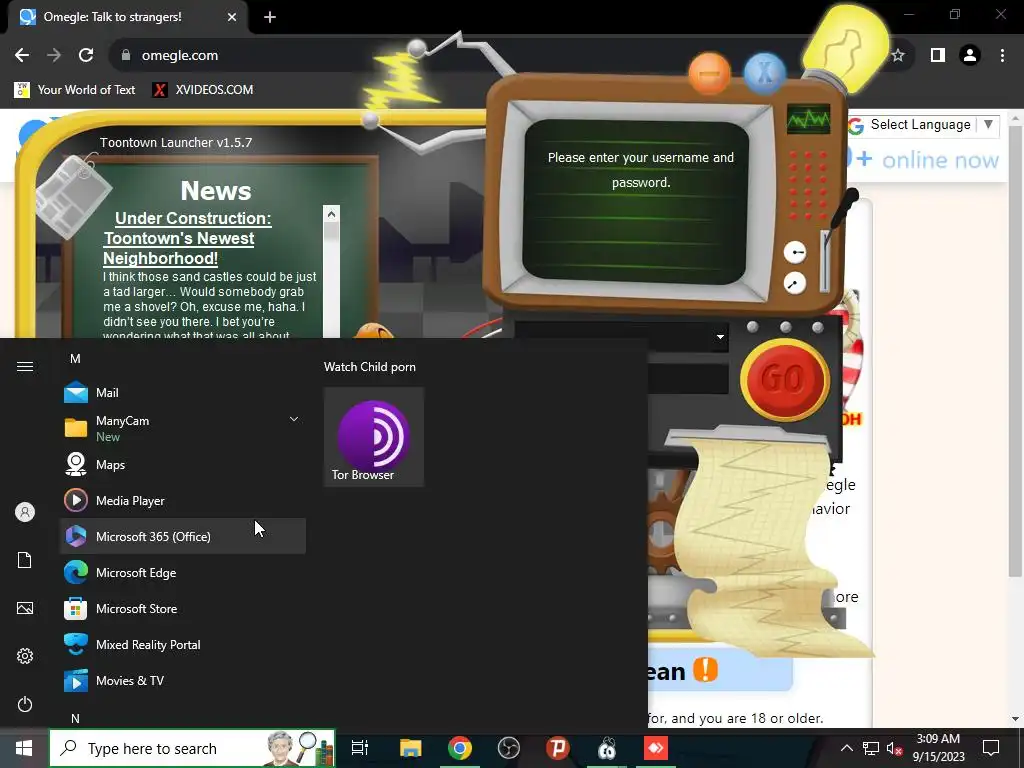Open Settings gear in Start sidebar
The image size is (1024, 768).
point(25,656)
